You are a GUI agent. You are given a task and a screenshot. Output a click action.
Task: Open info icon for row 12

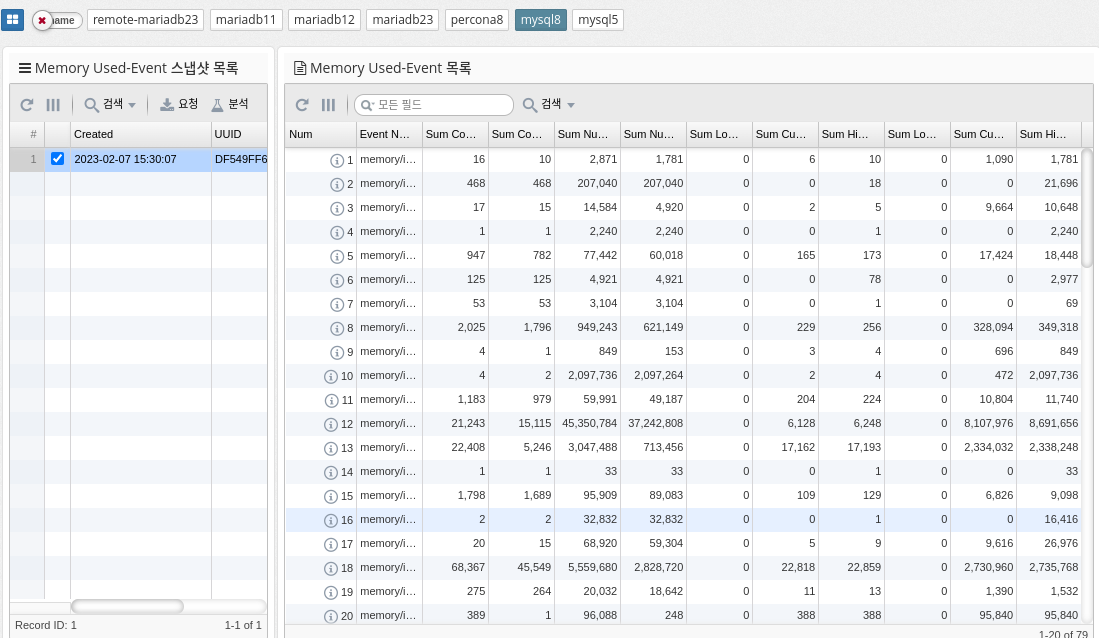pyautogui.click(x=331, y=424)
